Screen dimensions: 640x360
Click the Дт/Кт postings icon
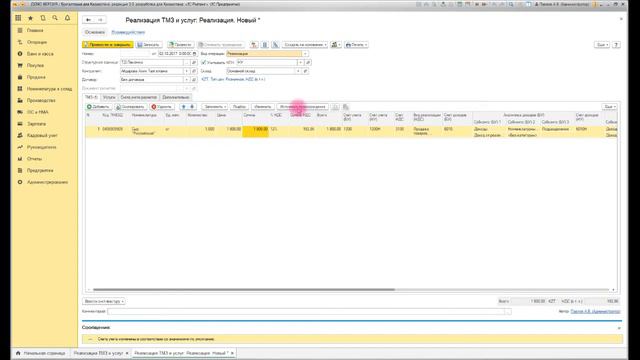[254, 44]
